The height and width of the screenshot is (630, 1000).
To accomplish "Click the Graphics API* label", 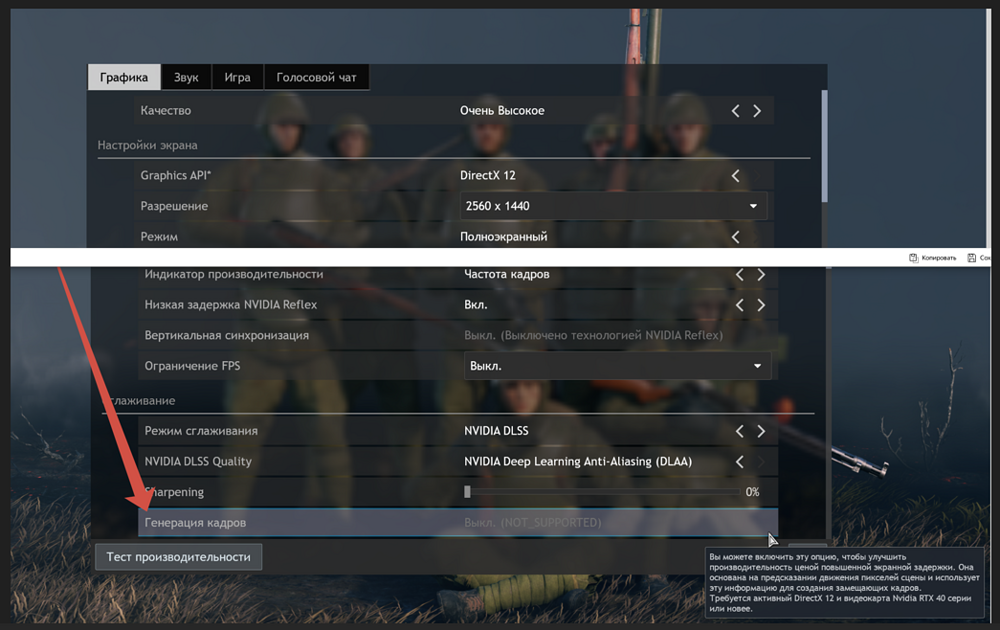I will click(176, 175).
